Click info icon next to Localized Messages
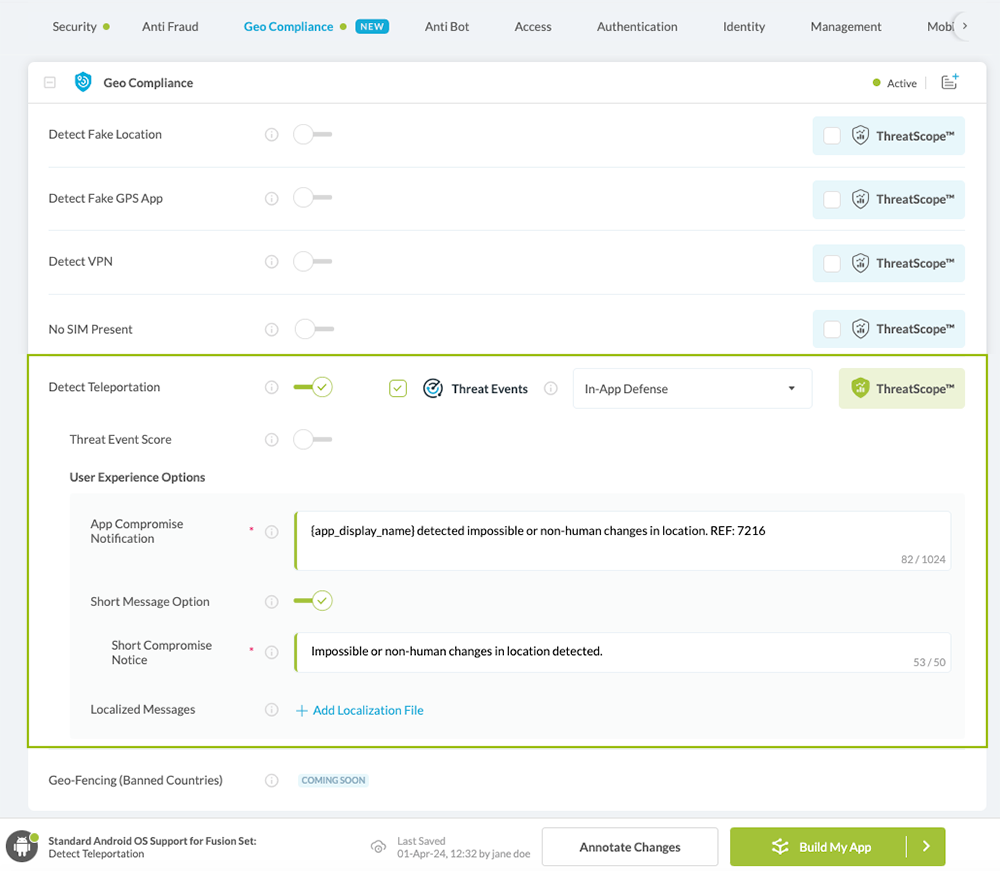This screenshot has width=1000, height=871. pos(271,710)
